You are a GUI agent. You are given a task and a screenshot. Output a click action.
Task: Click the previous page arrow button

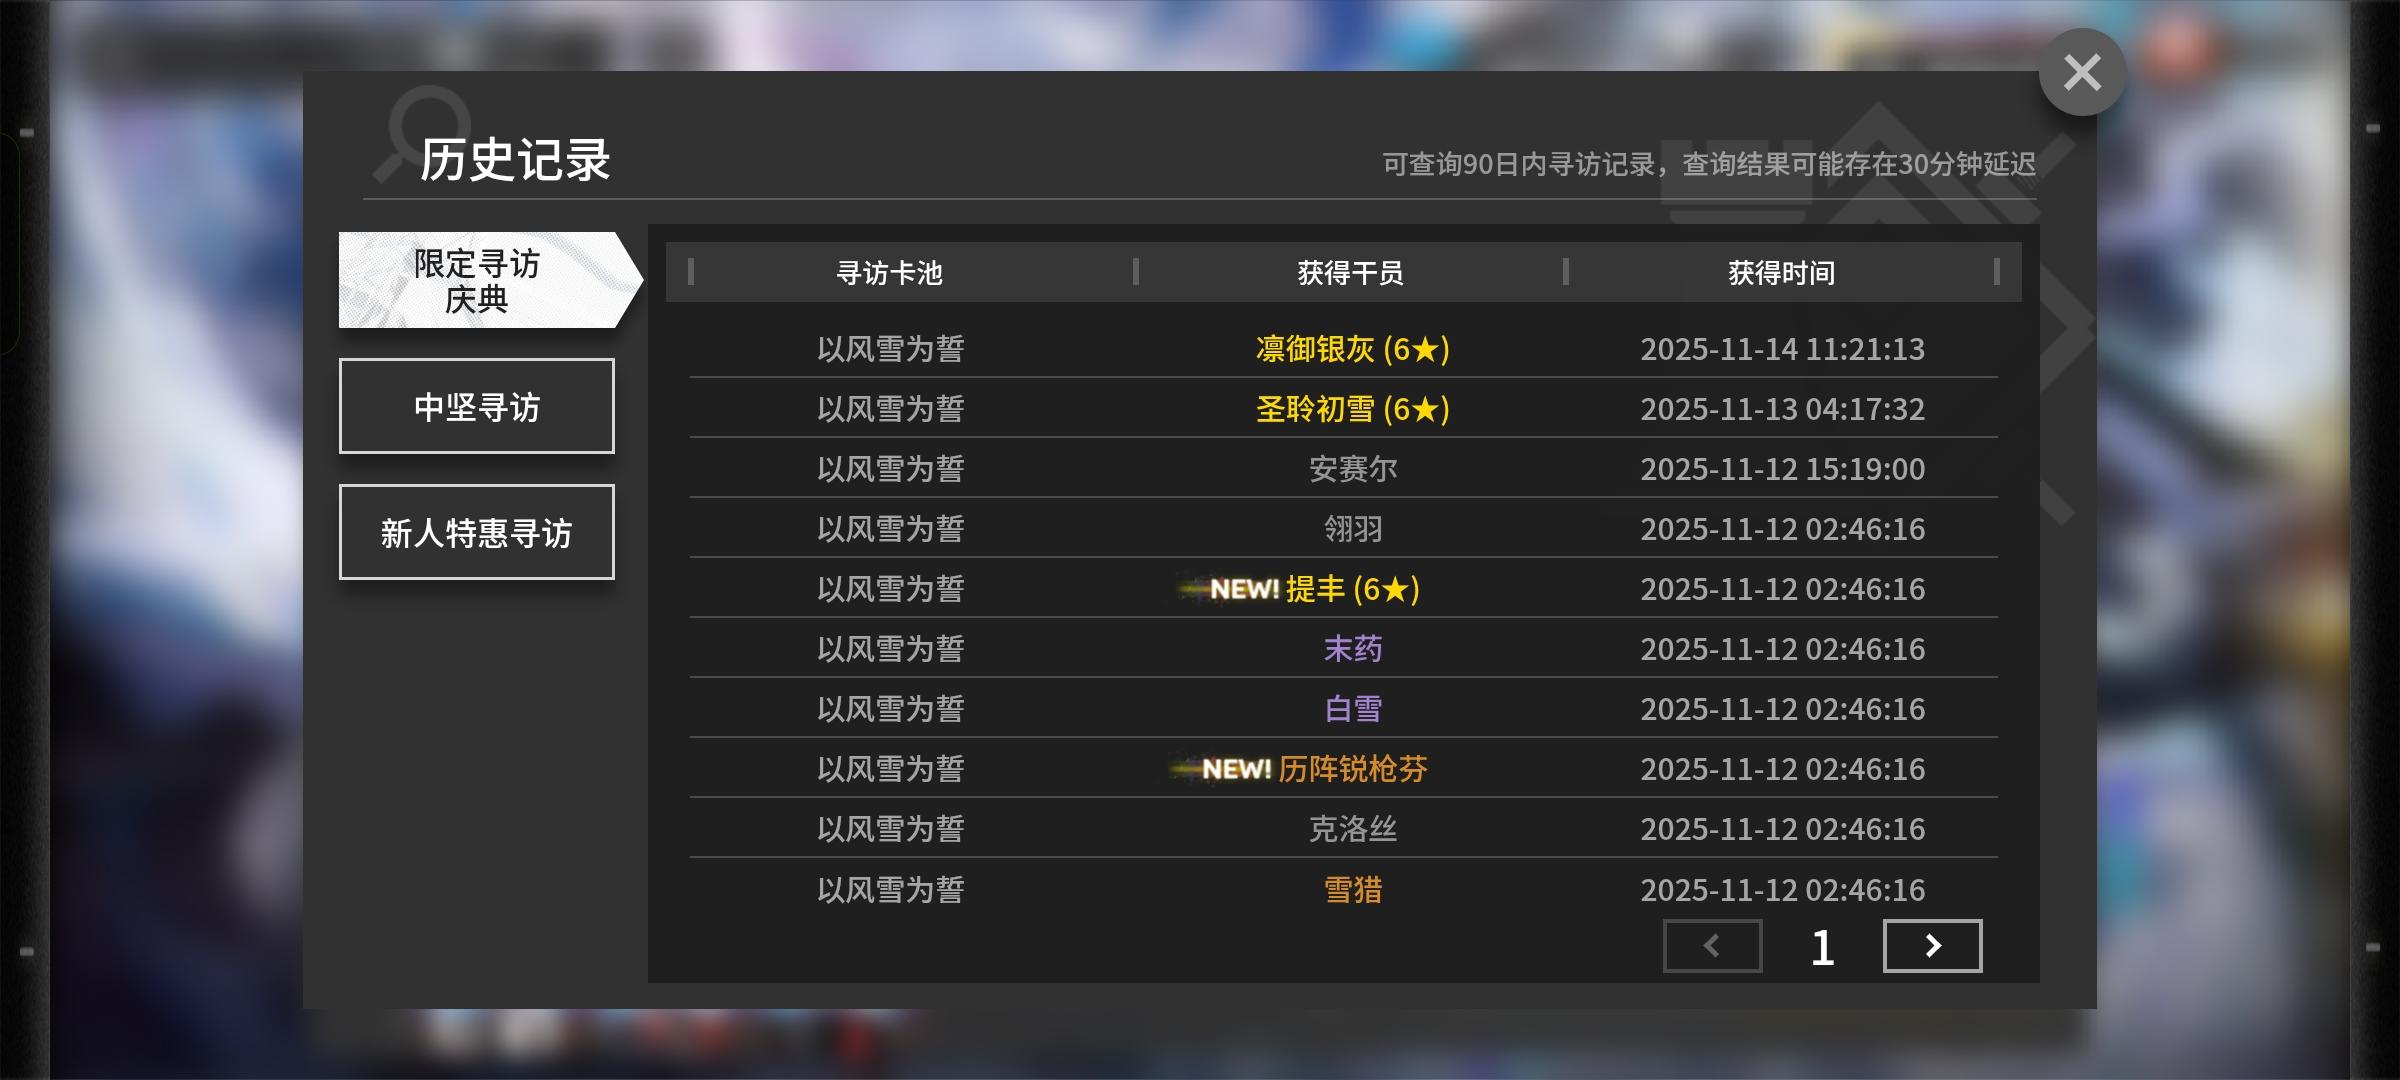1712,946
